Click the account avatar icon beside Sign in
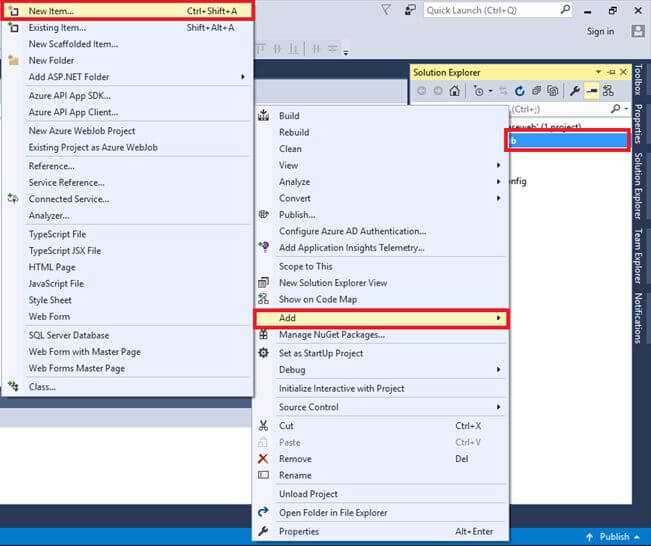The width and height of the screenshot is (651, 546). click(638, 31)
